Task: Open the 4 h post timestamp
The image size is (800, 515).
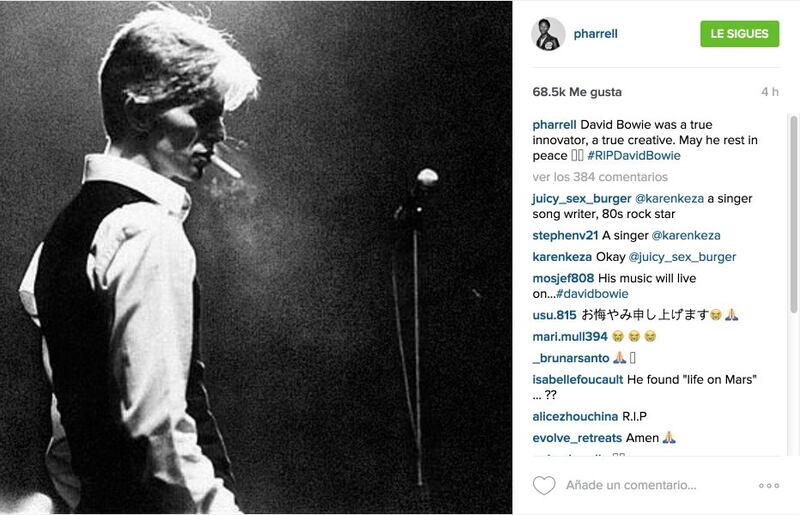Action: 770,92
